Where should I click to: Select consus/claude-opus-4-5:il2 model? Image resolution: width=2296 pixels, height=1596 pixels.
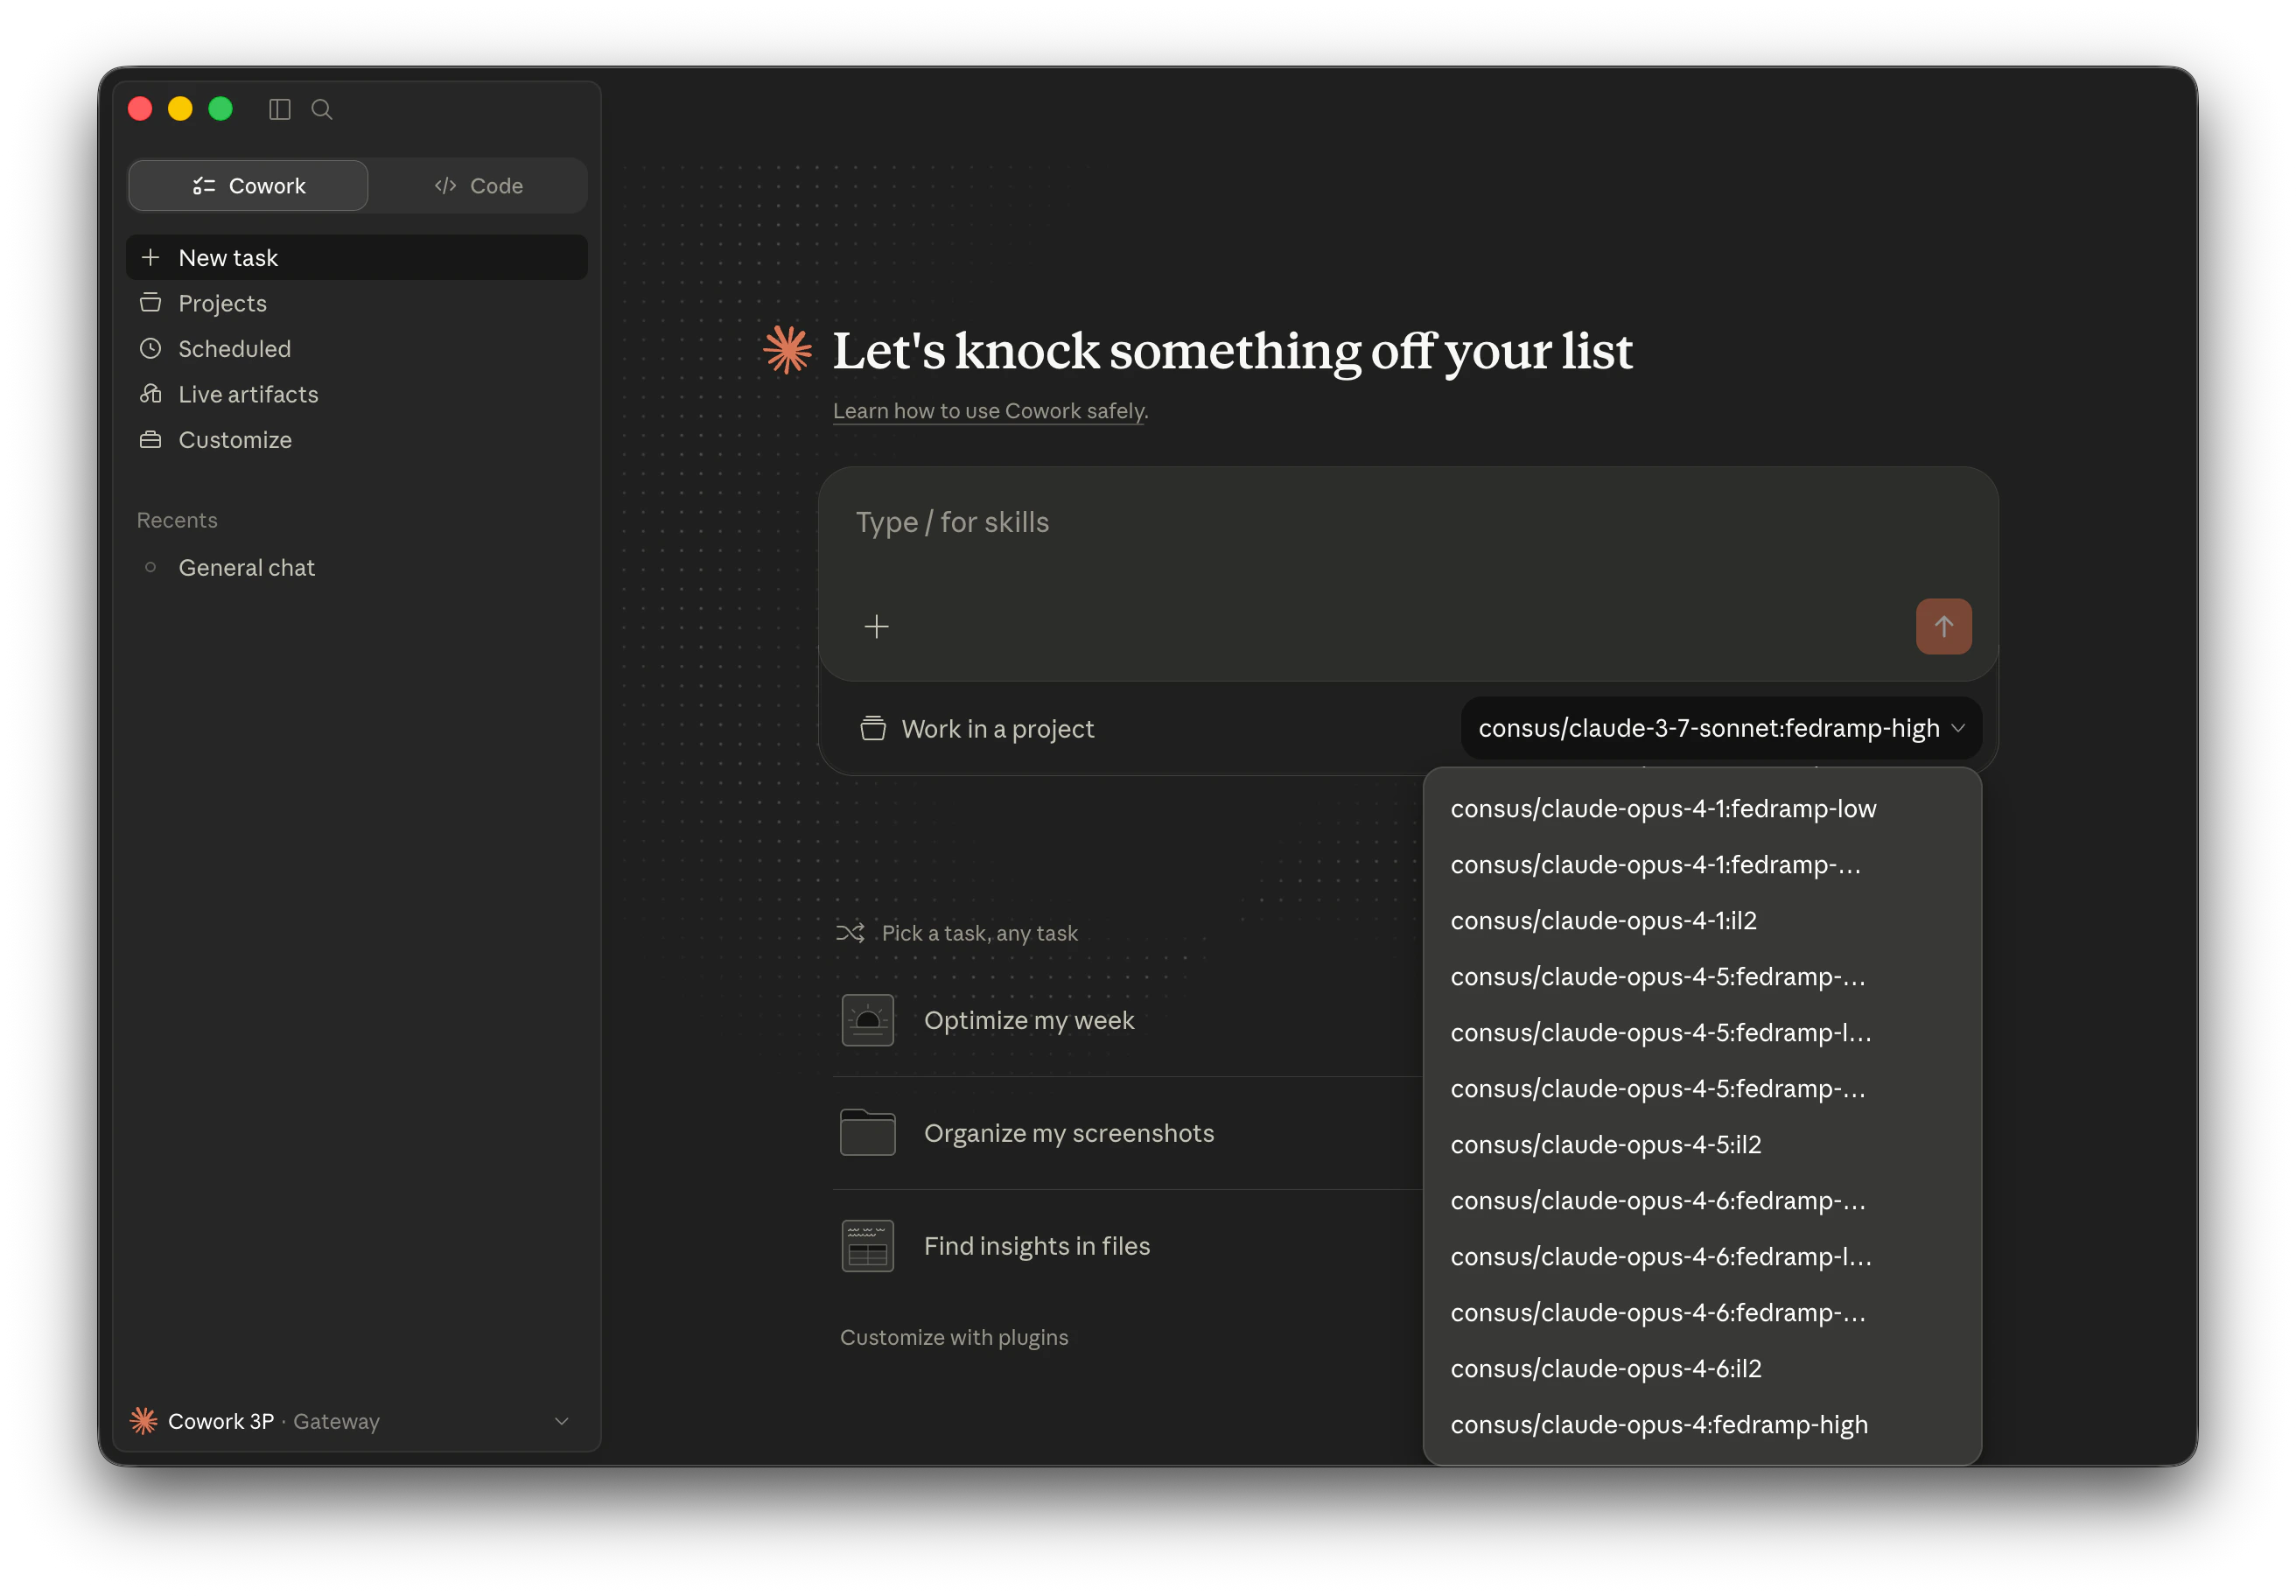[1702, 1145]
